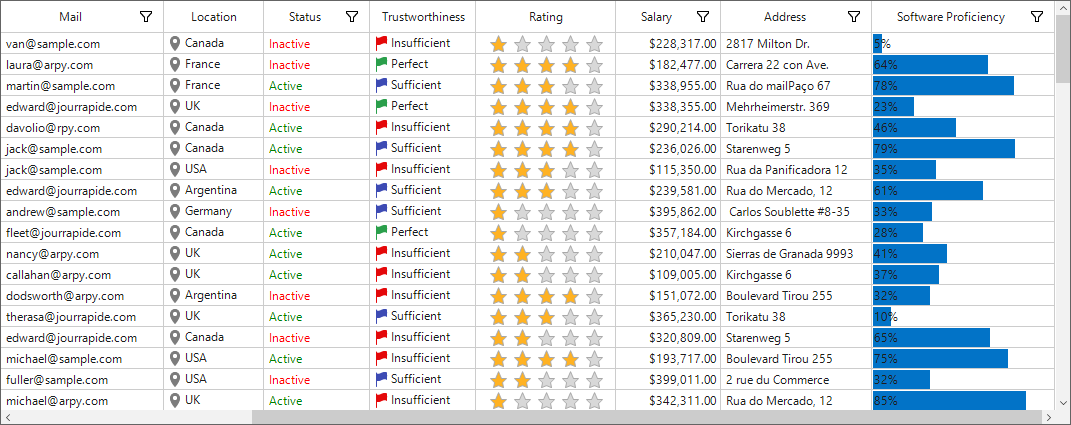Click the red flag in michael@arpy.com row

tap(381, 401)
